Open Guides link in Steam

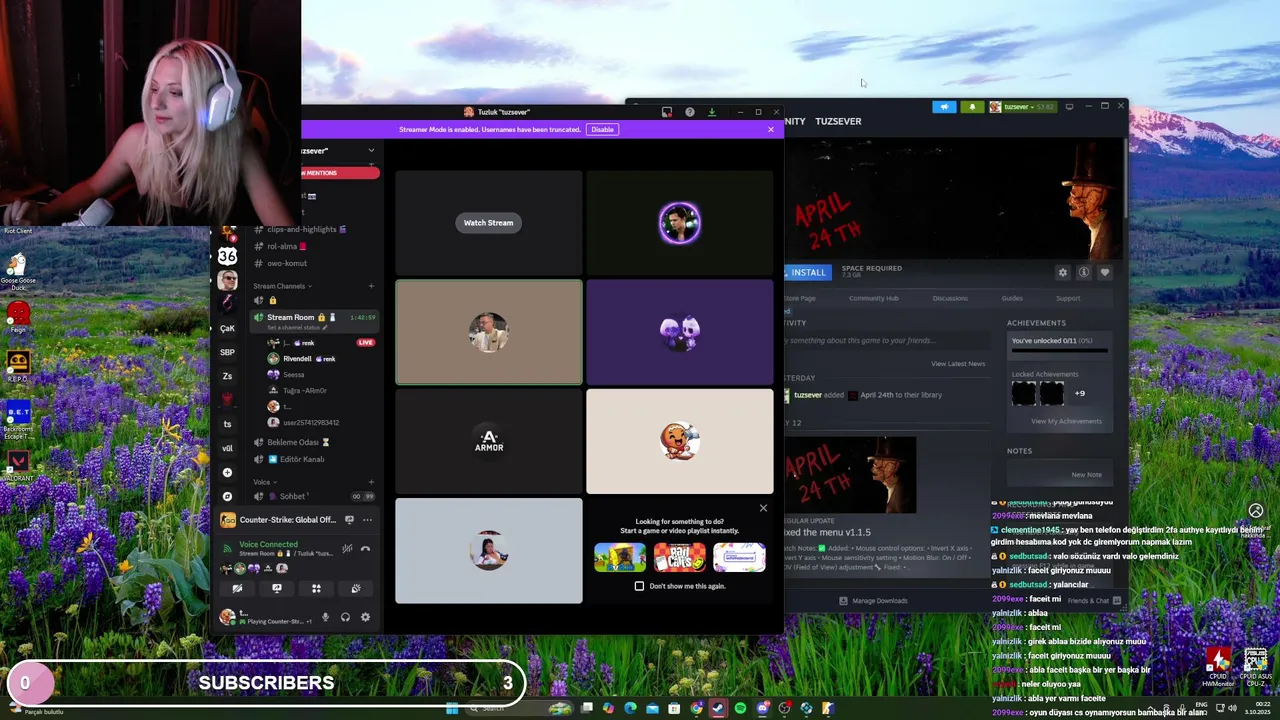[1012, 298]
